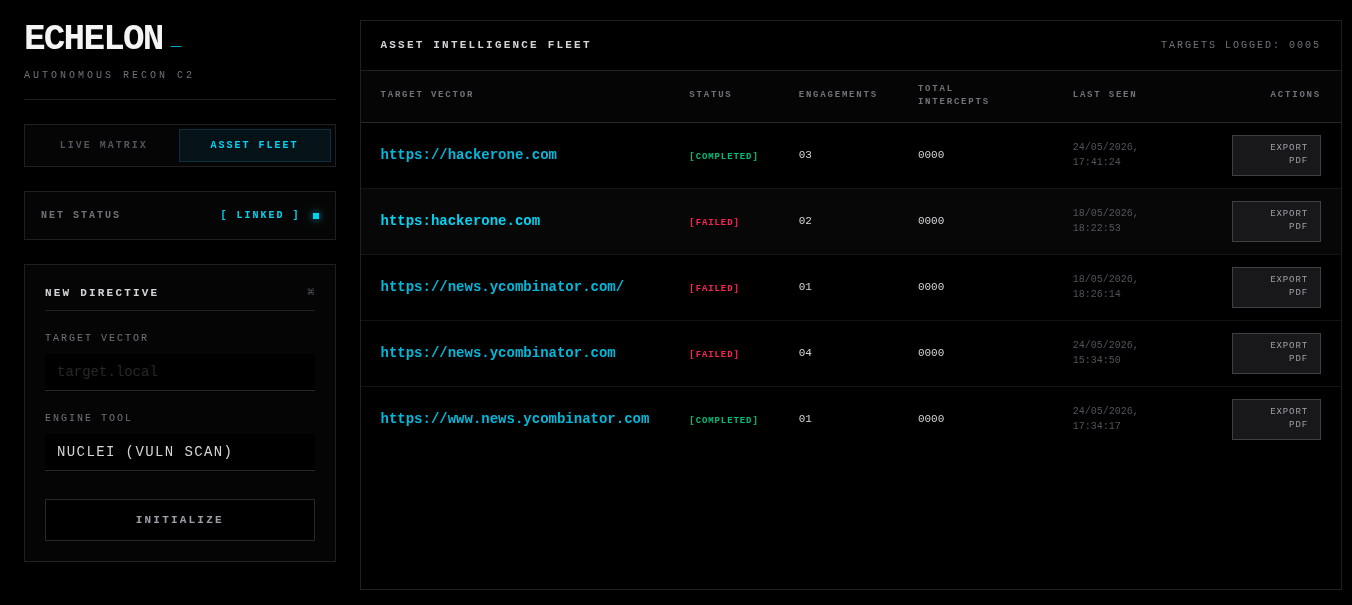Export PDF for https:hackerone.com failed row
1352x605 pixels.
(1276, 221)
